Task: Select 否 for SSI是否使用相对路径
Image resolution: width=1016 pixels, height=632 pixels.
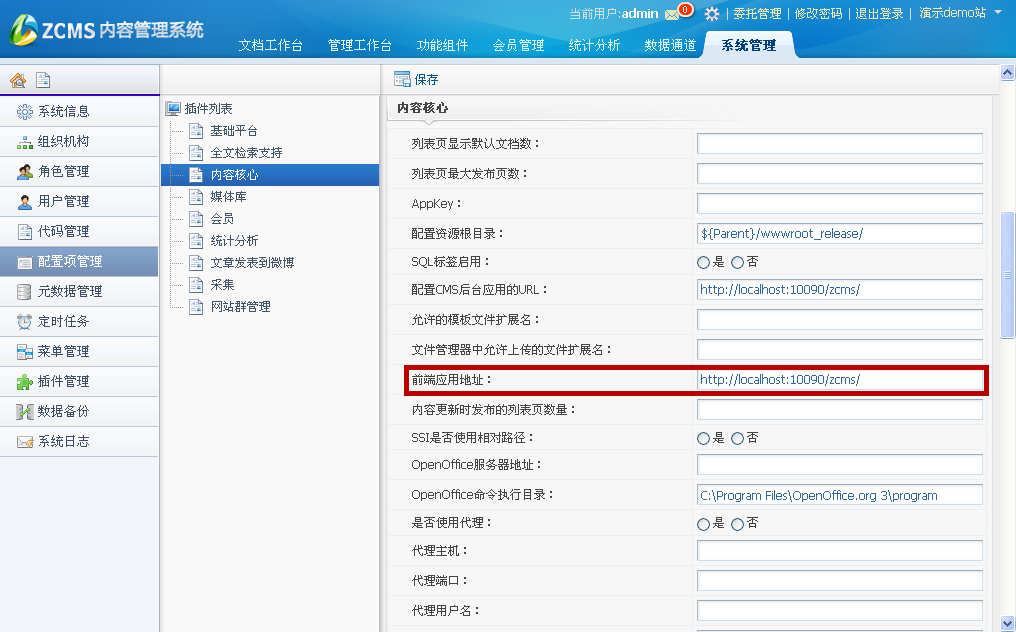Action: click(x=738, y=438)
